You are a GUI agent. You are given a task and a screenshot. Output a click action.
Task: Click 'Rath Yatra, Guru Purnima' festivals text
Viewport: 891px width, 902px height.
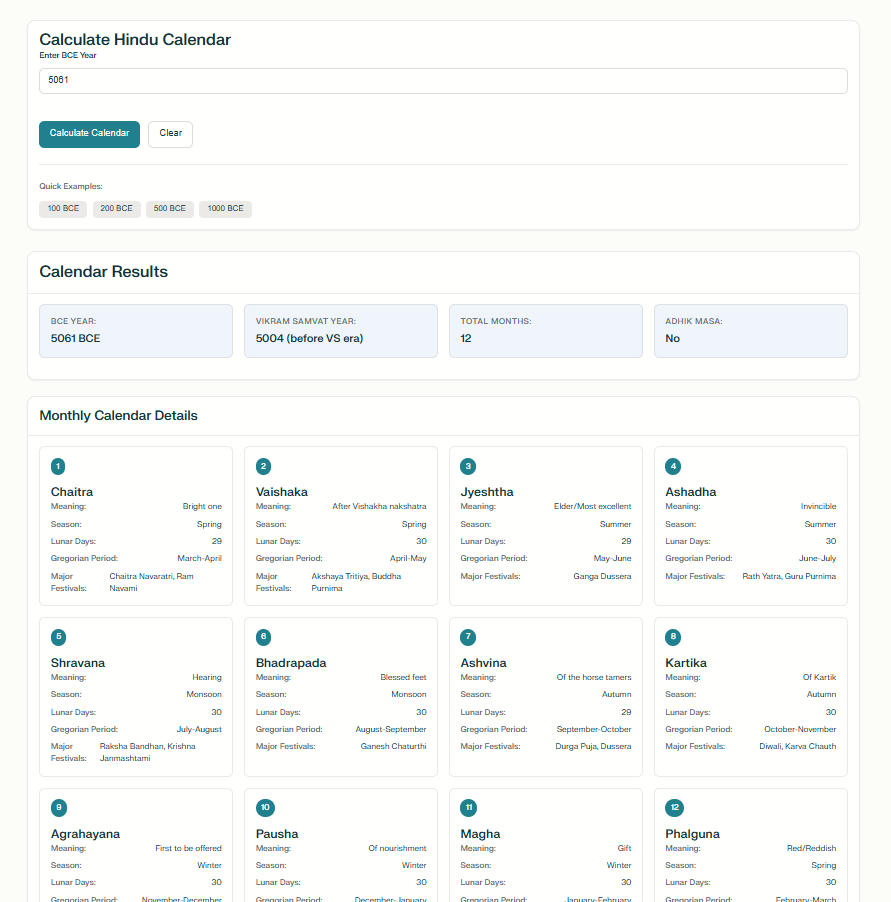point(789,576)
